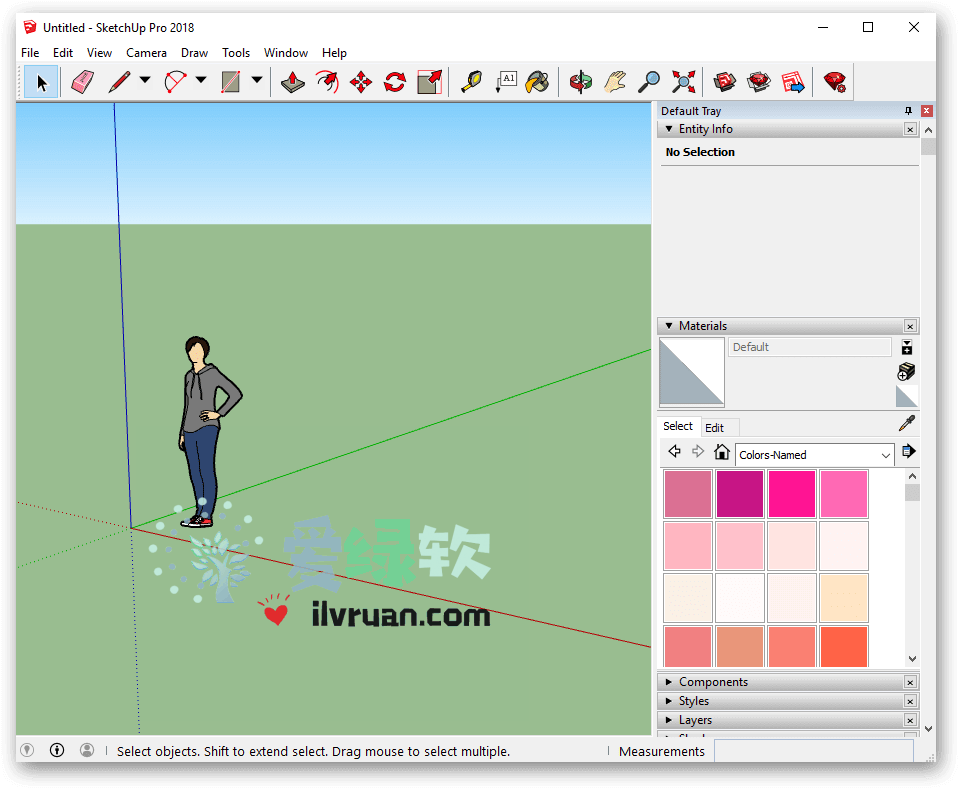Open the materials Details menu arrow
958x788 pixels.
909,451
